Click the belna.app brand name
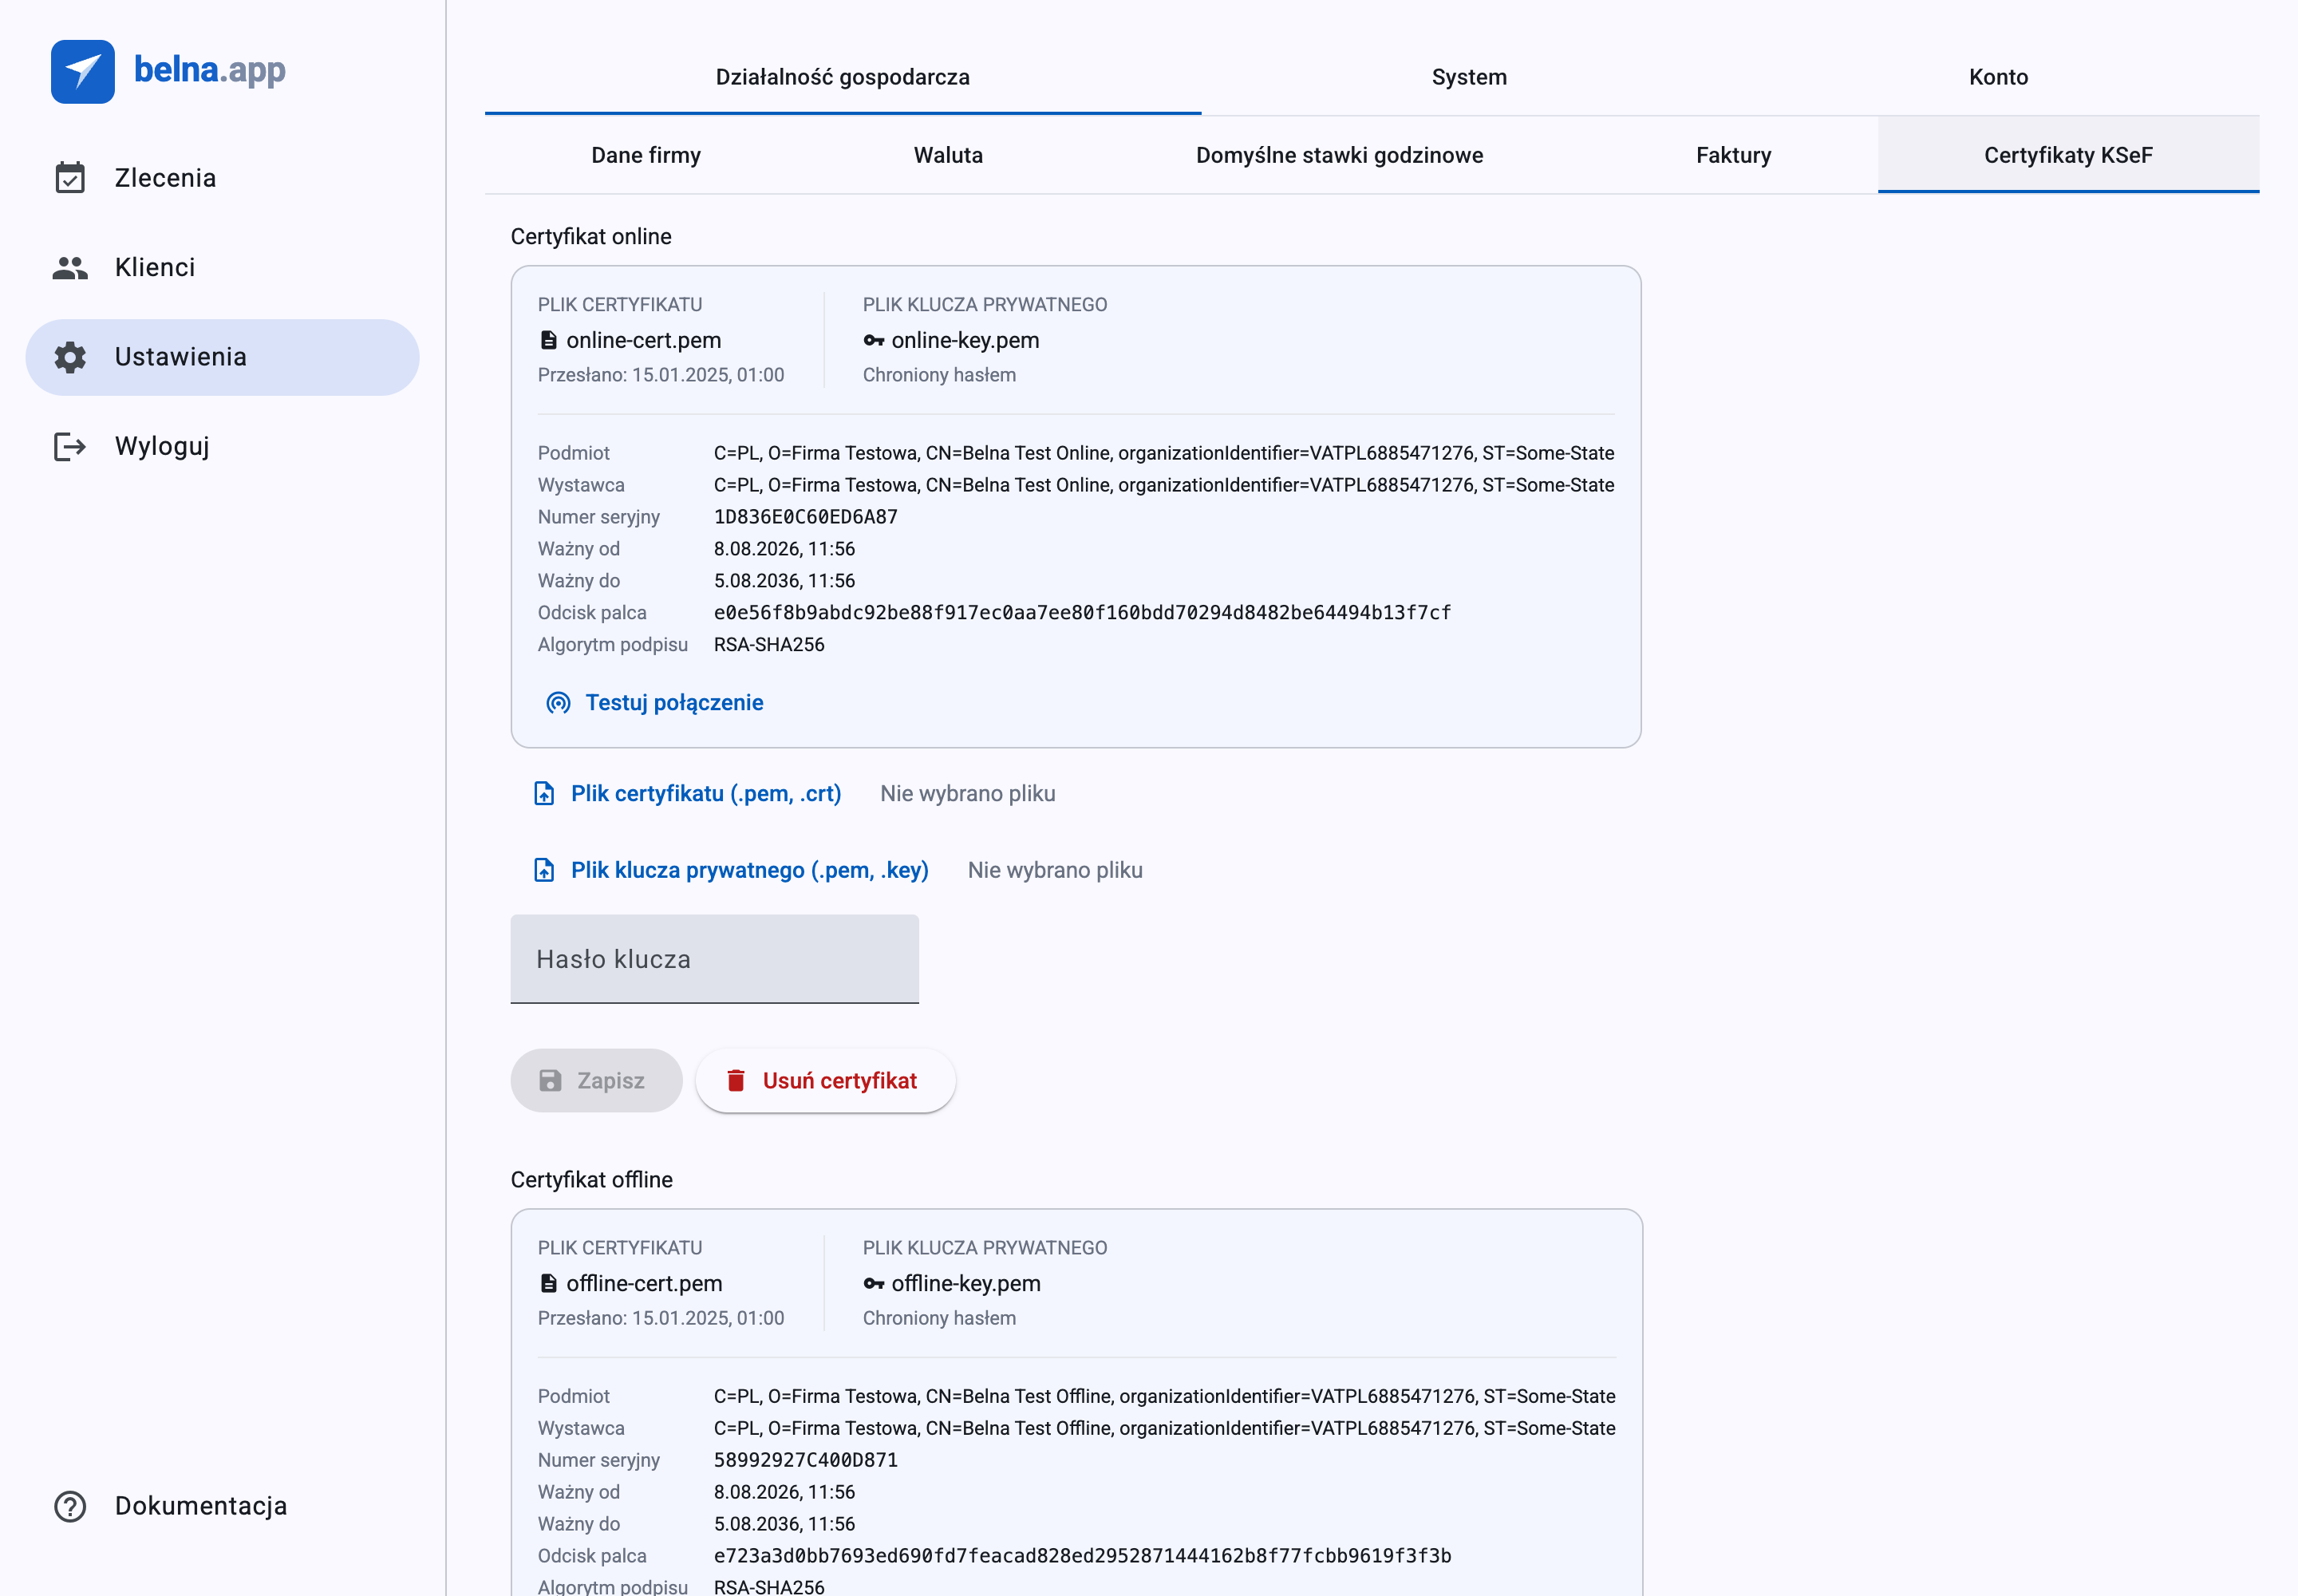The height and width of the screenshot is (1596, 2298). click(x=210, y=70)
